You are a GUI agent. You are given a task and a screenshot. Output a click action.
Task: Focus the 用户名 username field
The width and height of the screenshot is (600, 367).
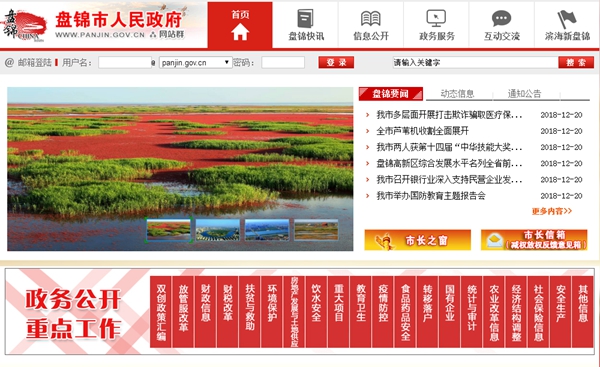pyautogui.click(x=125, y=62)
